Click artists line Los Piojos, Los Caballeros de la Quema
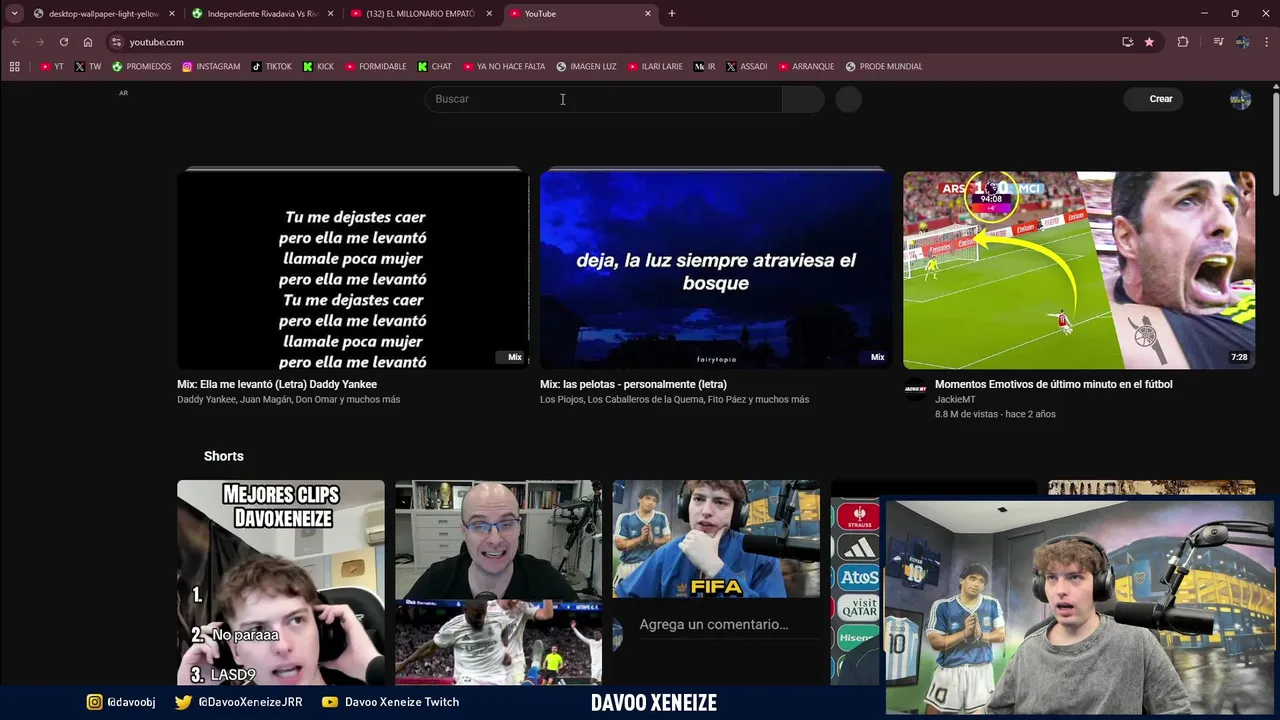 pos(674,400)
